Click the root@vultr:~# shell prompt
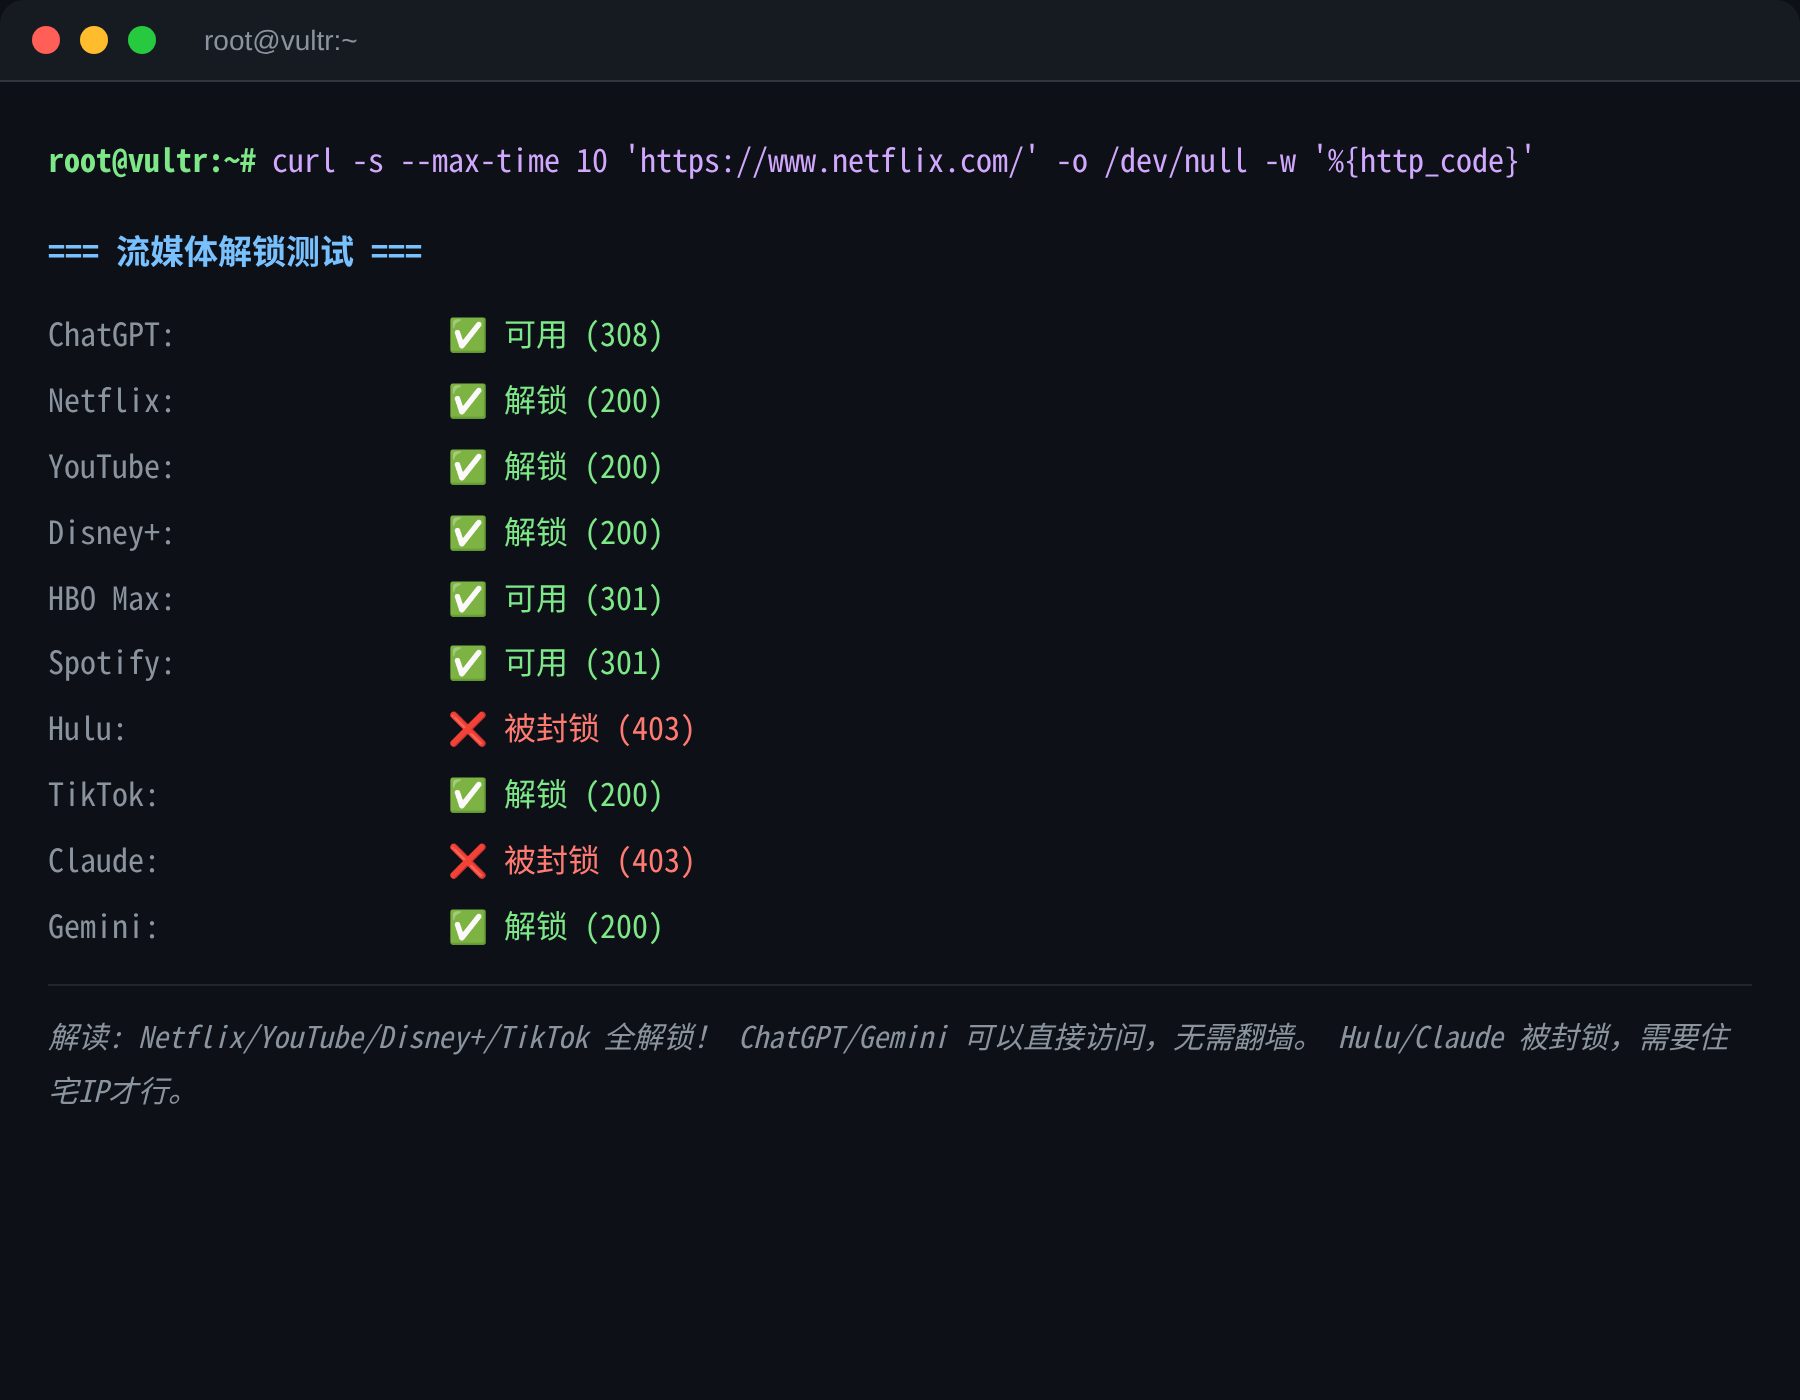 (152, 161)
